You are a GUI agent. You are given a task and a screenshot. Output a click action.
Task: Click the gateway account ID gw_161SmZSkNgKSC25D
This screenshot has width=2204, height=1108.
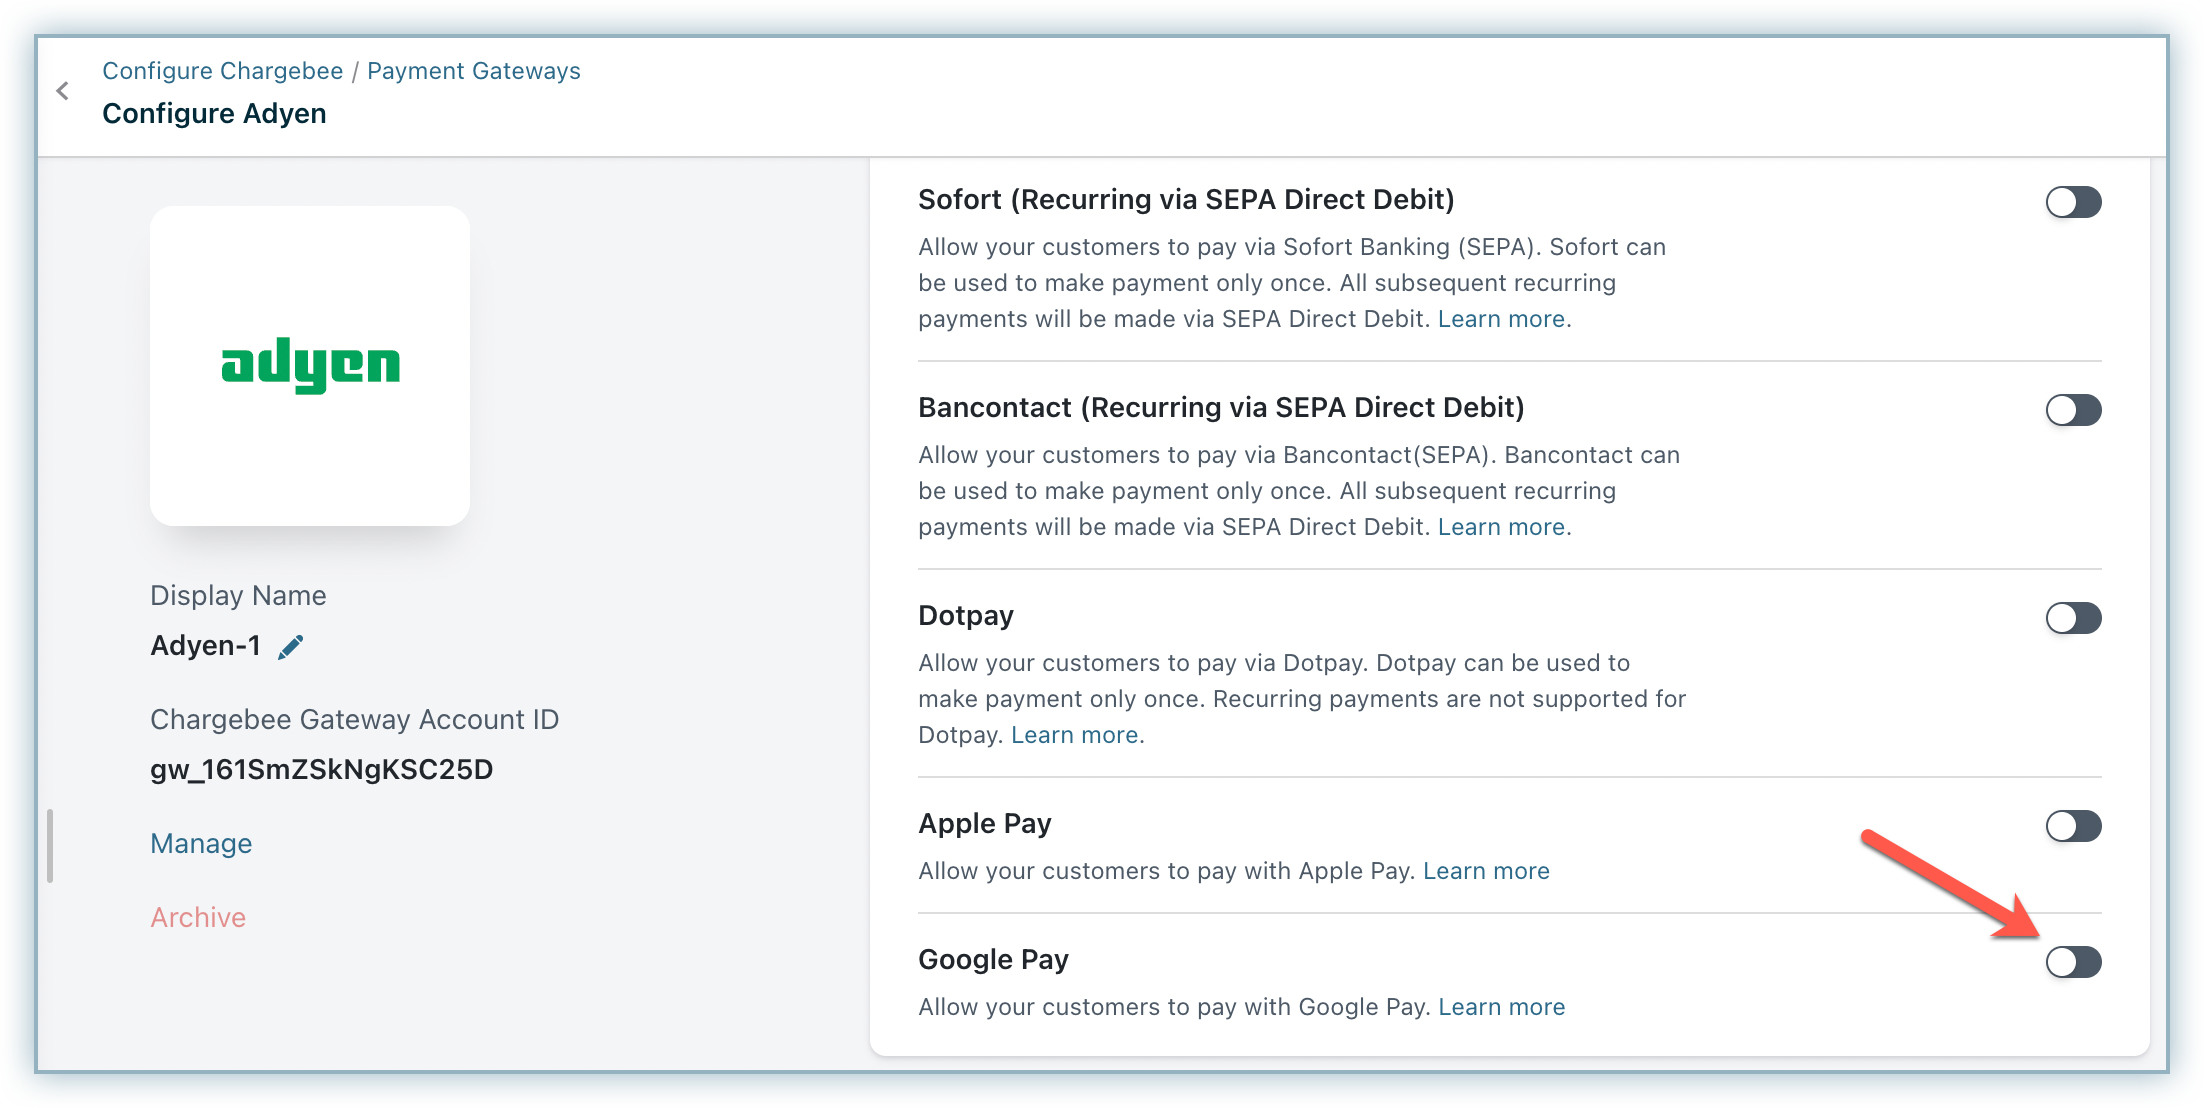tap(321, 770)
